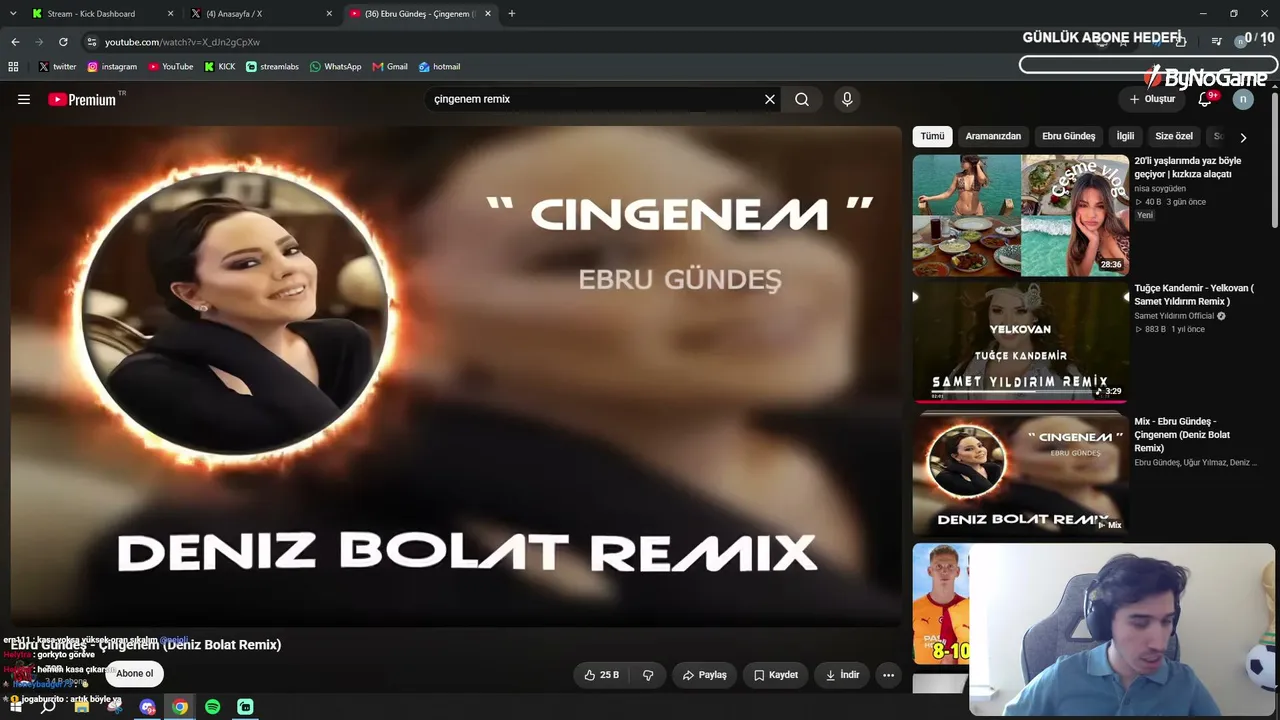Open Windows Start menu
Screen dimensions: 1280x720
[14, 707]
